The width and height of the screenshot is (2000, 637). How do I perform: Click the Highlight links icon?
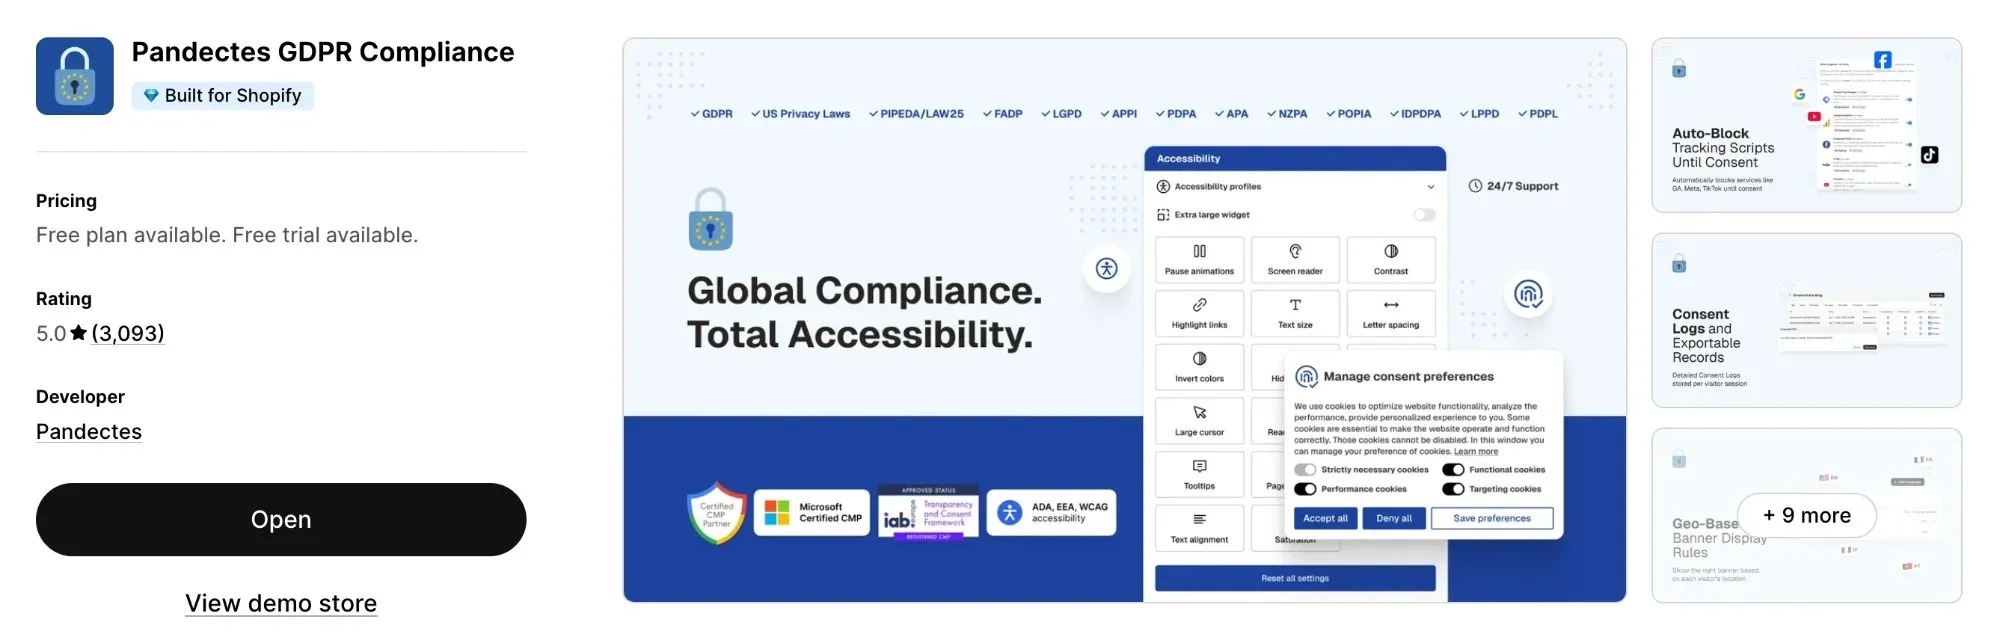pyautogui.click(x=1199, y=305)
